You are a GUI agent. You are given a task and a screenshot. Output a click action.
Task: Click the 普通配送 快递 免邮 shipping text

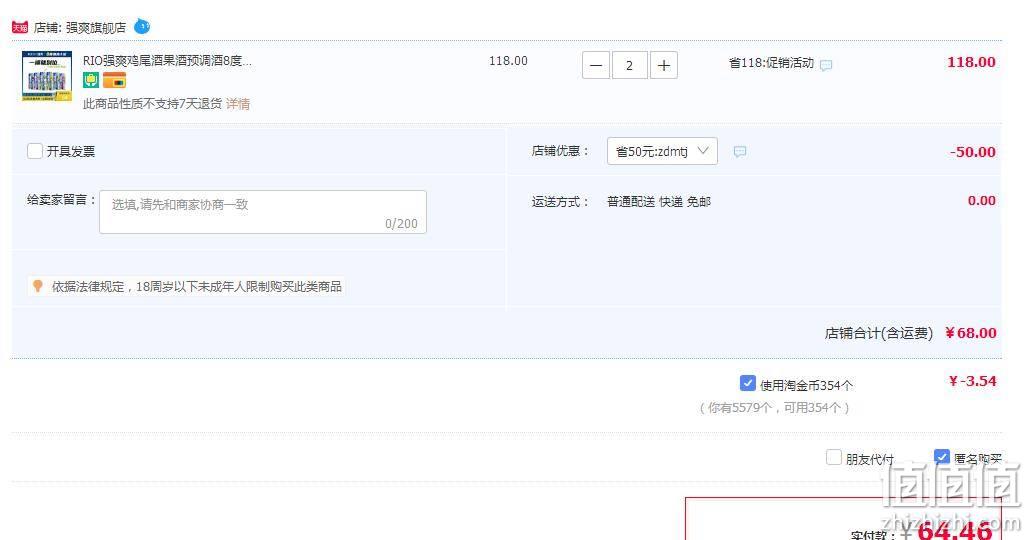(659, 202)
